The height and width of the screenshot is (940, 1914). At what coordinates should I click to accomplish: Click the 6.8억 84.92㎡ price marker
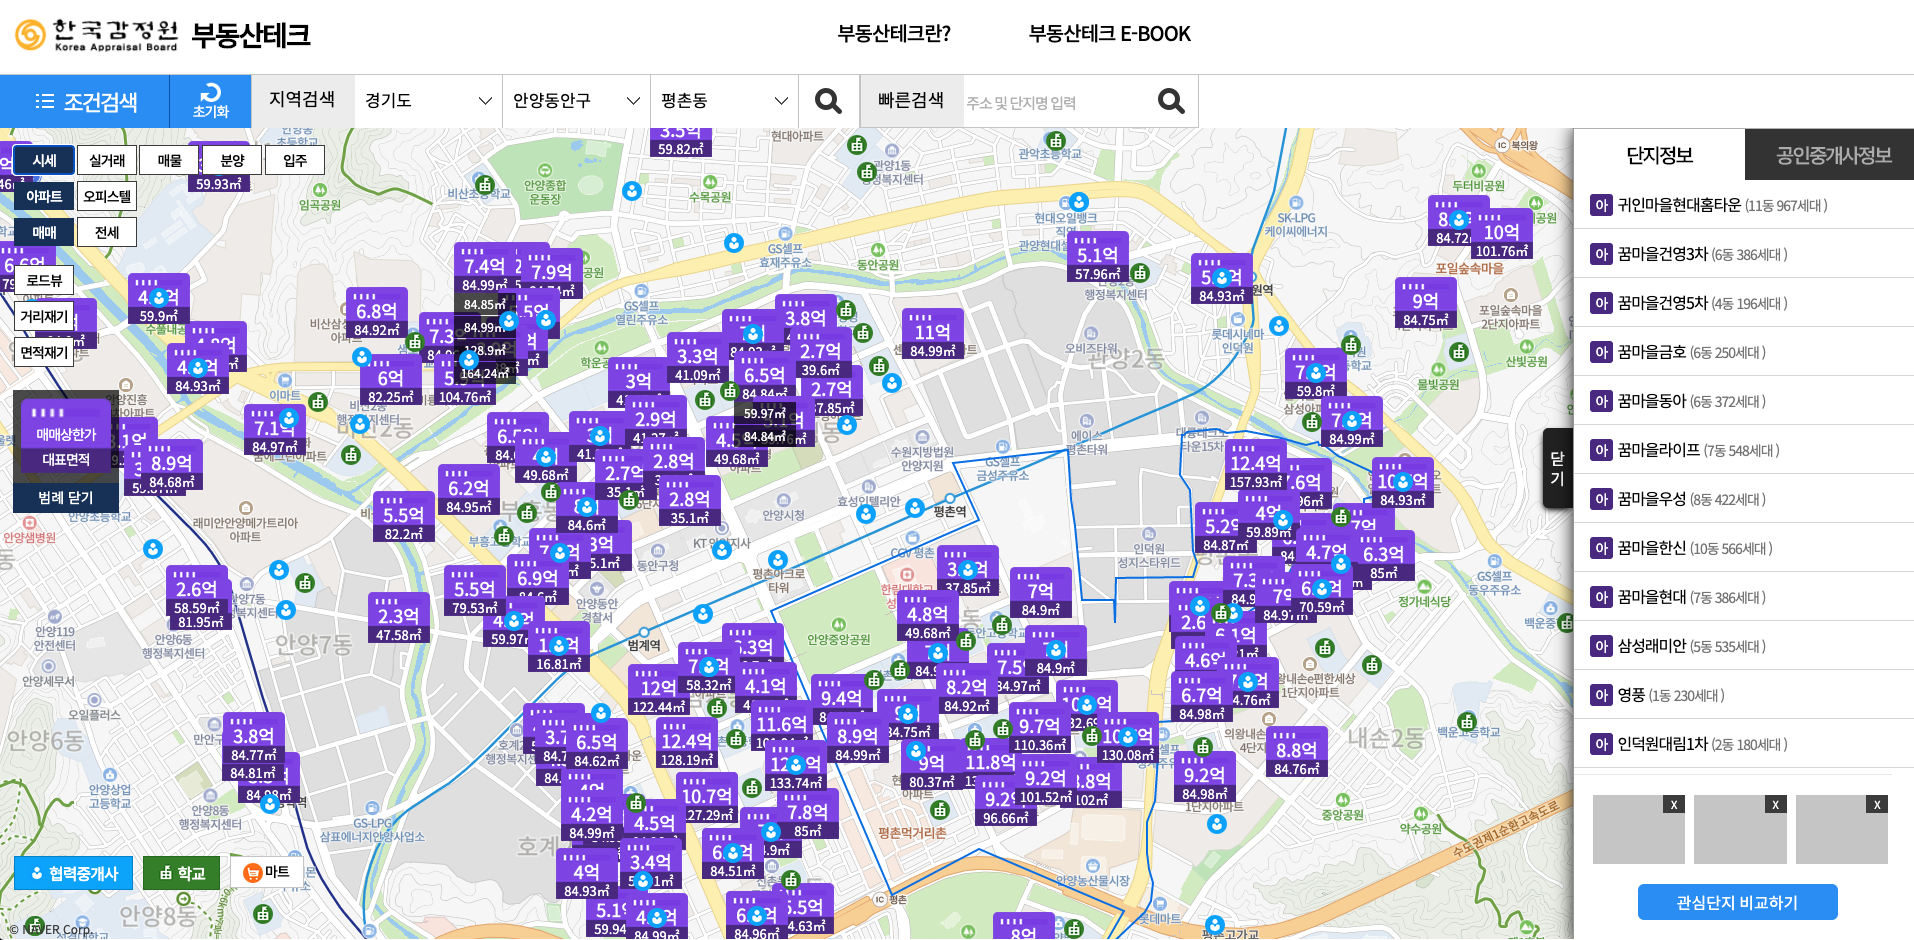(x=377, y=314)
